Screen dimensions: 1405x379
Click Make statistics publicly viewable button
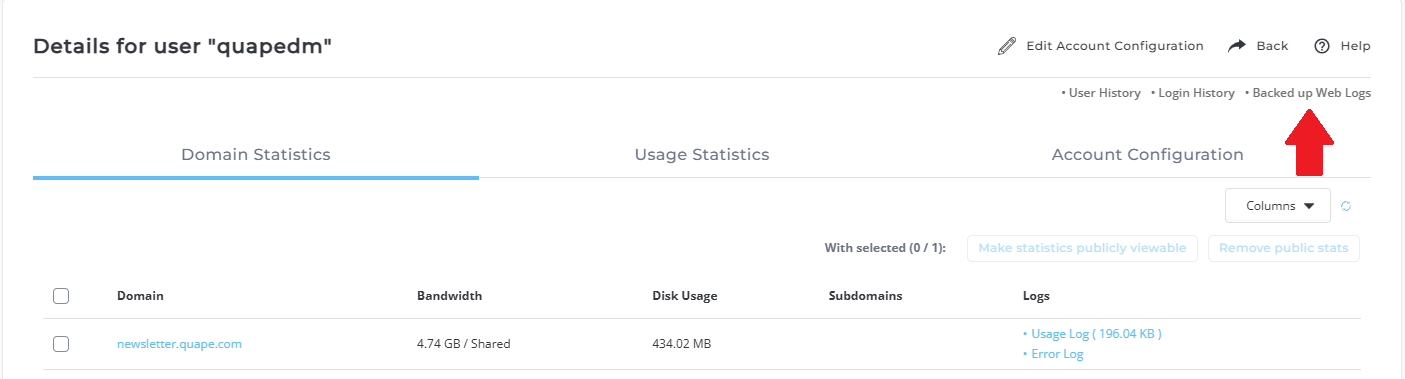coord(1082,248)
